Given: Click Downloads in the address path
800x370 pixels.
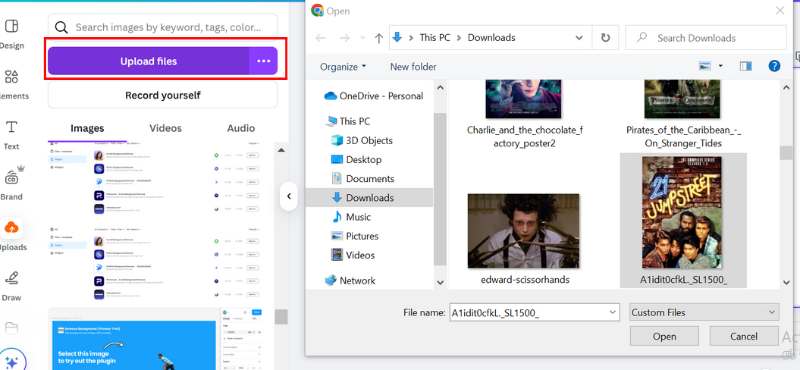Looking at the screenshot, I should click(x=491, y=38).
